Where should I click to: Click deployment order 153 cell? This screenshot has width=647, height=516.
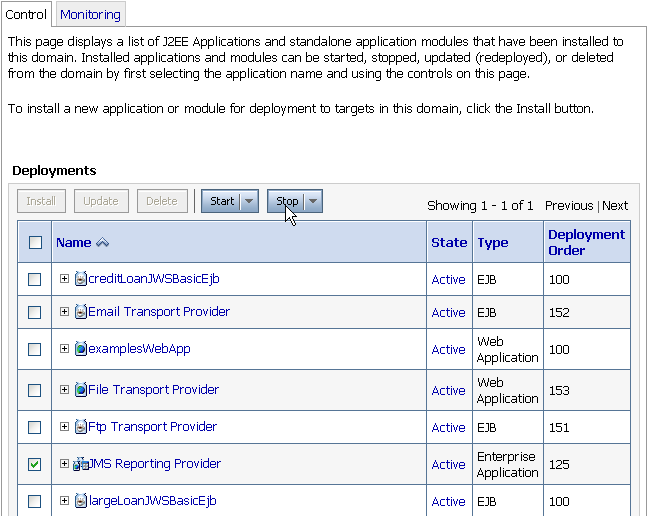point(587,390)
